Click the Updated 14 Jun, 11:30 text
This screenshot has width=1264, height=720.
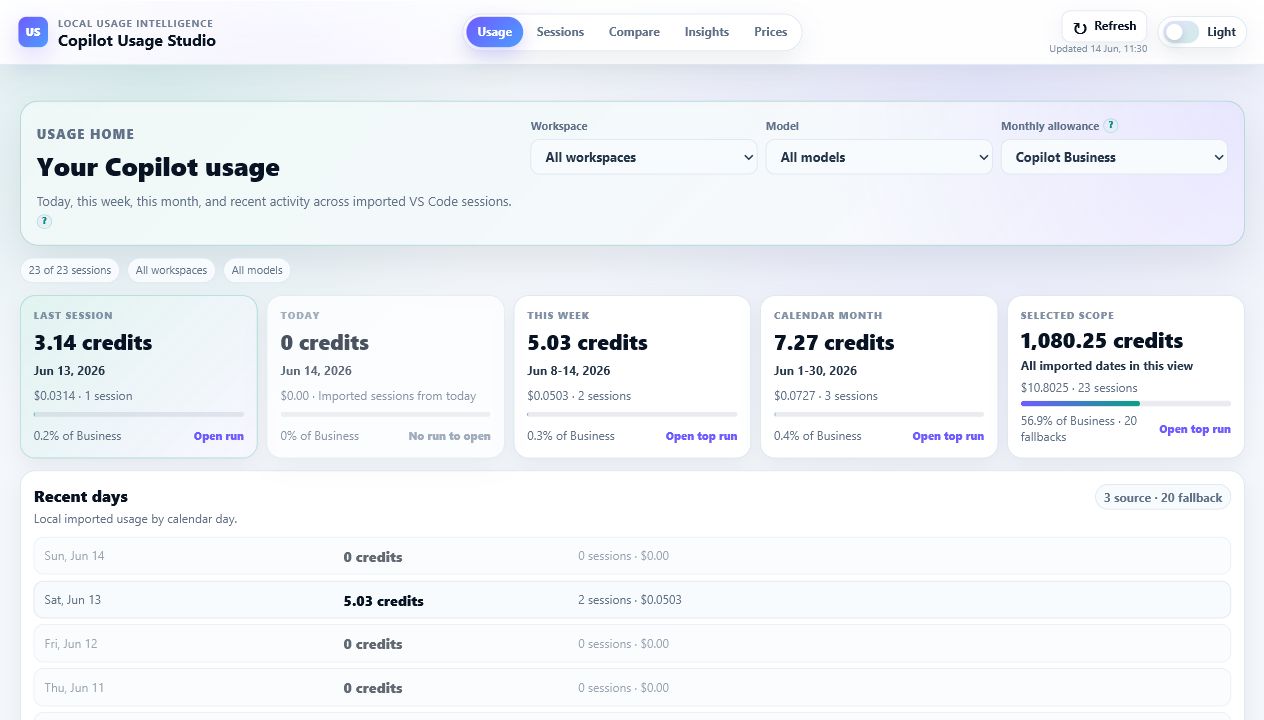1098,49
